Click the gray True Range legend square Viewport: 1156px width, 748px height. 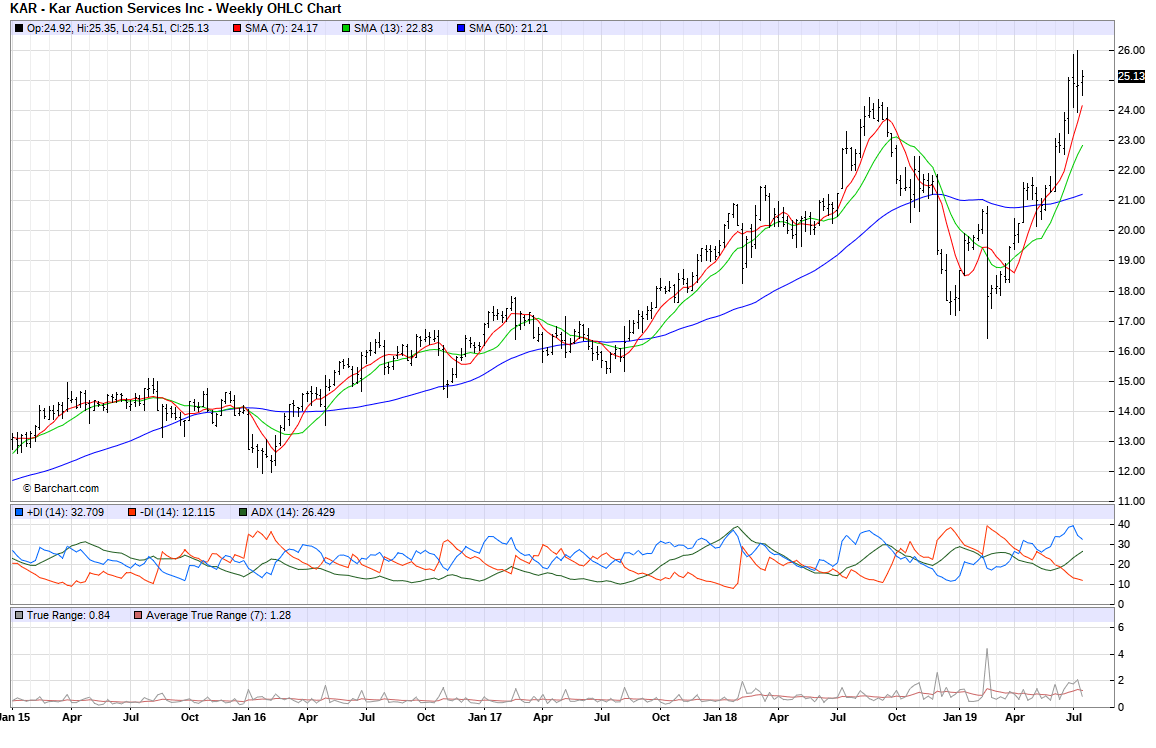point(19,614)
